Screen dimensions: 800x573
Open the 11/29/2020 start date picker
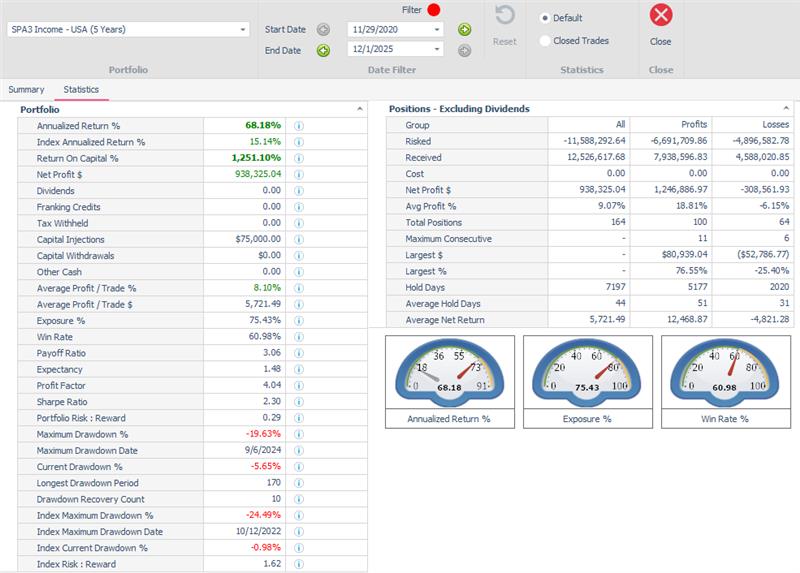click(437, 30)
